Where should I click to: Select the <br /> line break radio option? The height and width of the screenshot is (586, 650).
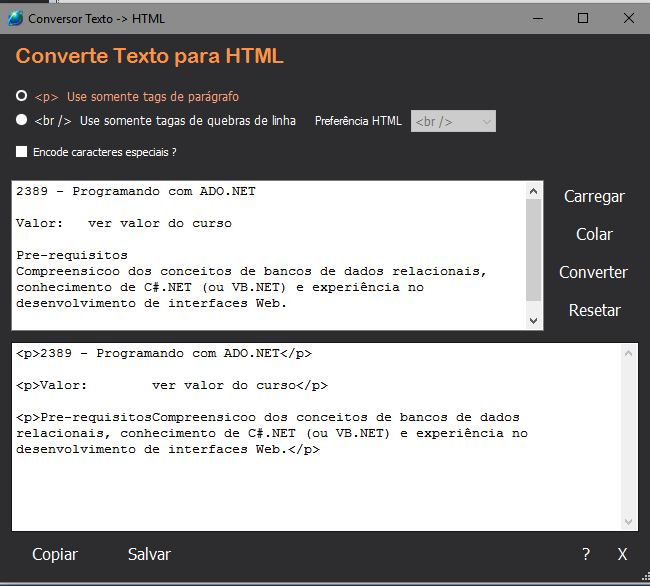pyautogui.click(x=22, y=121)
